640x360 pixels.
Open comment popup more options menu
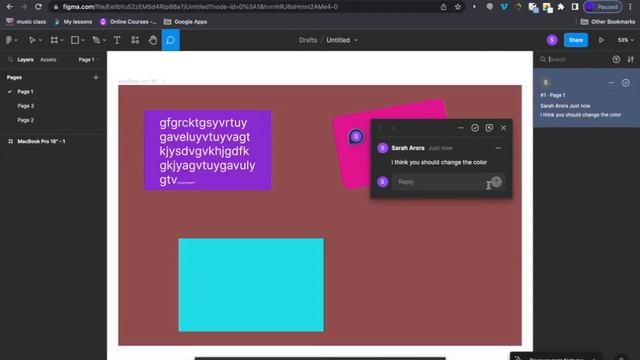pyautogui.click(x=461, y=128)
